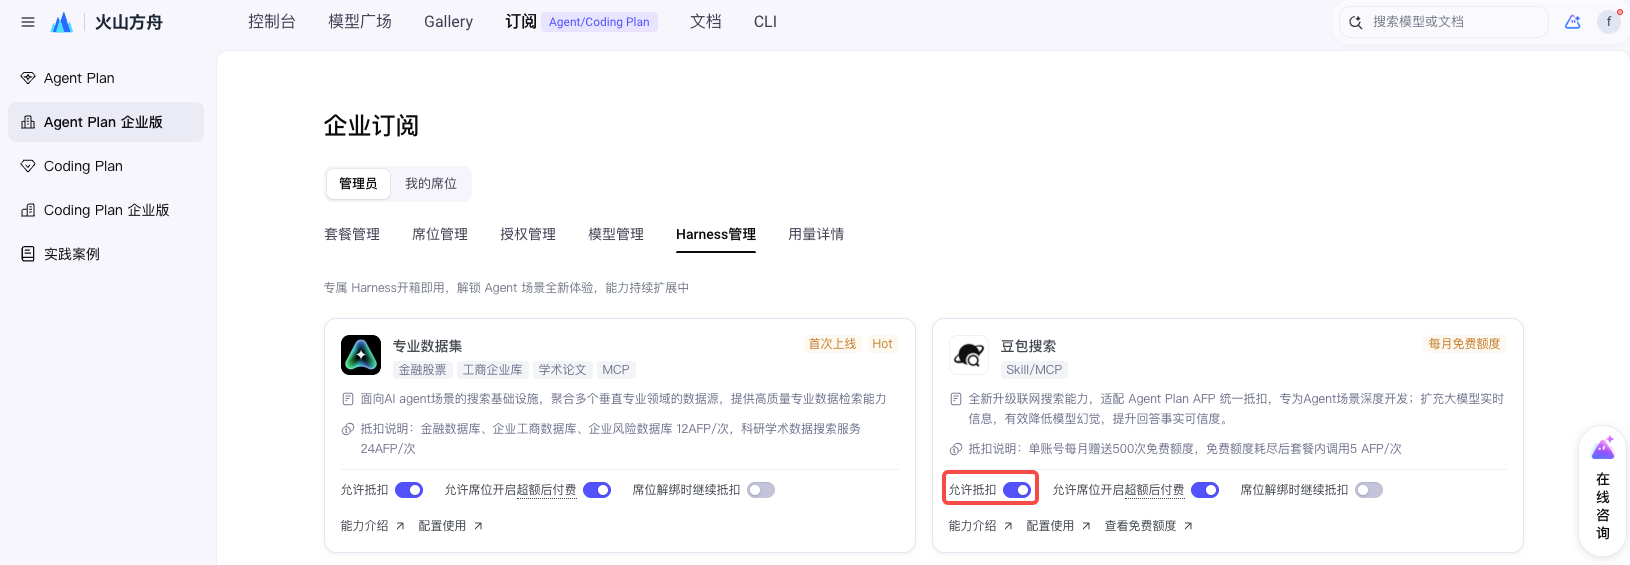
Task: Click 豆包搜索 能力介绍 external arrow icon
Action: [x=1008, y=526]
